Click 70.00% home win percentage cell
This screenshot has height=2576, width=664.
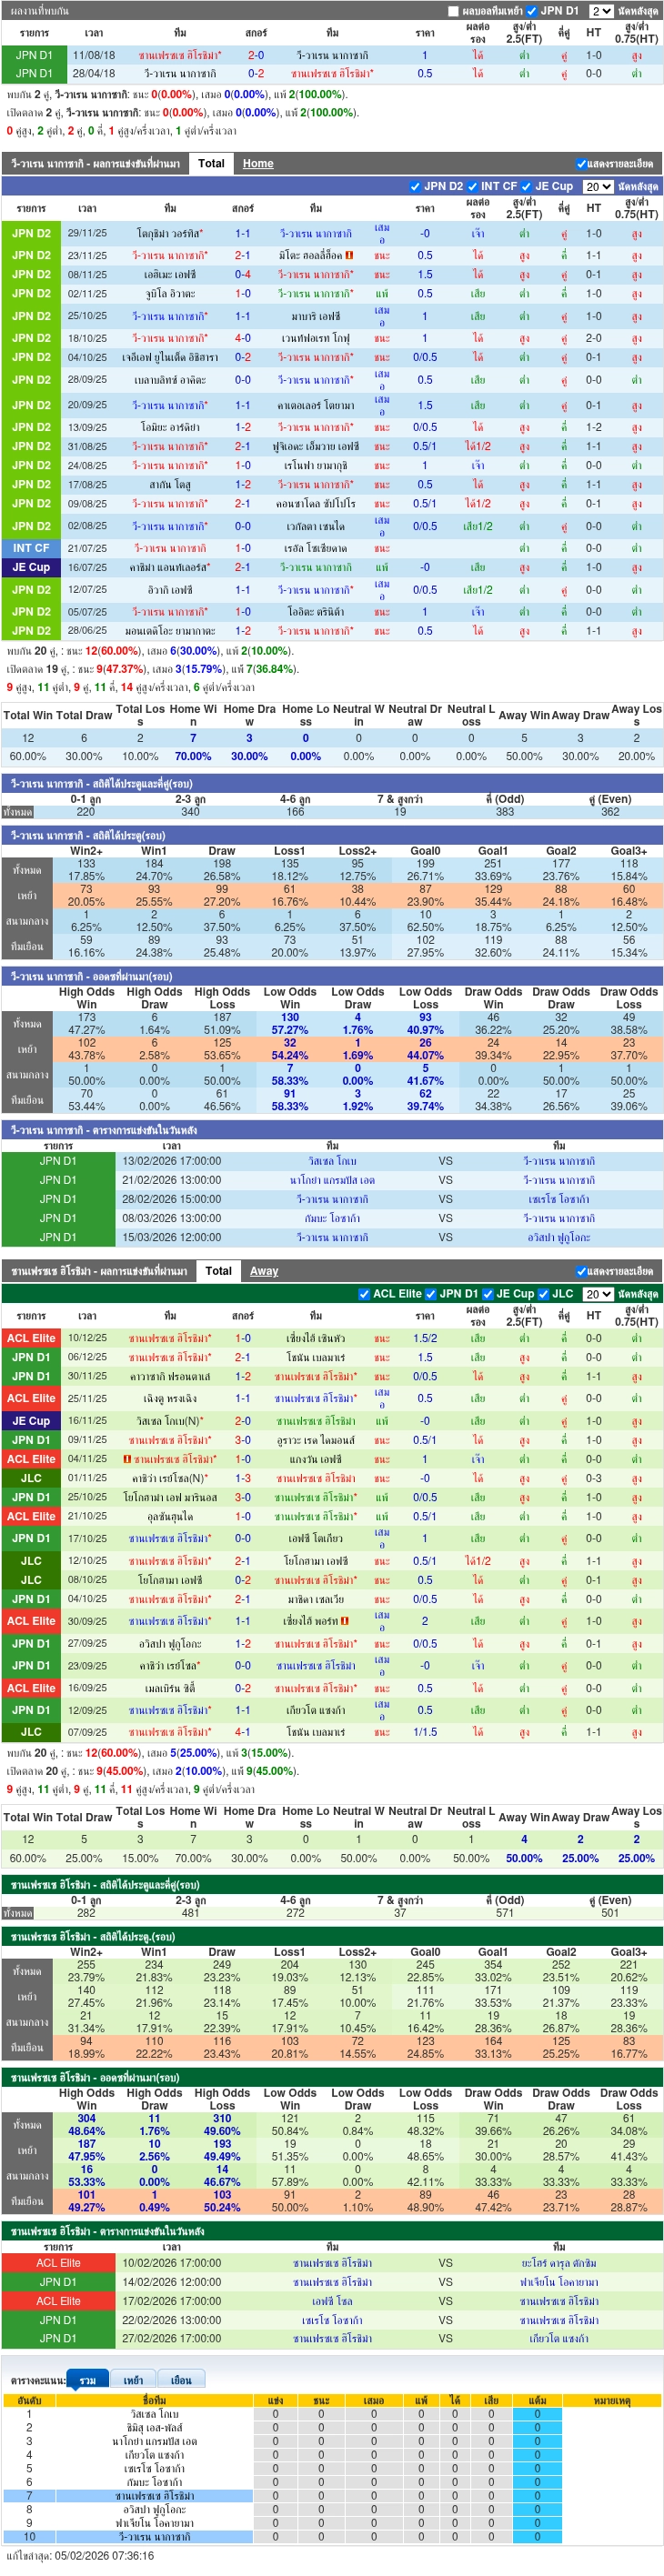[193, 756]
